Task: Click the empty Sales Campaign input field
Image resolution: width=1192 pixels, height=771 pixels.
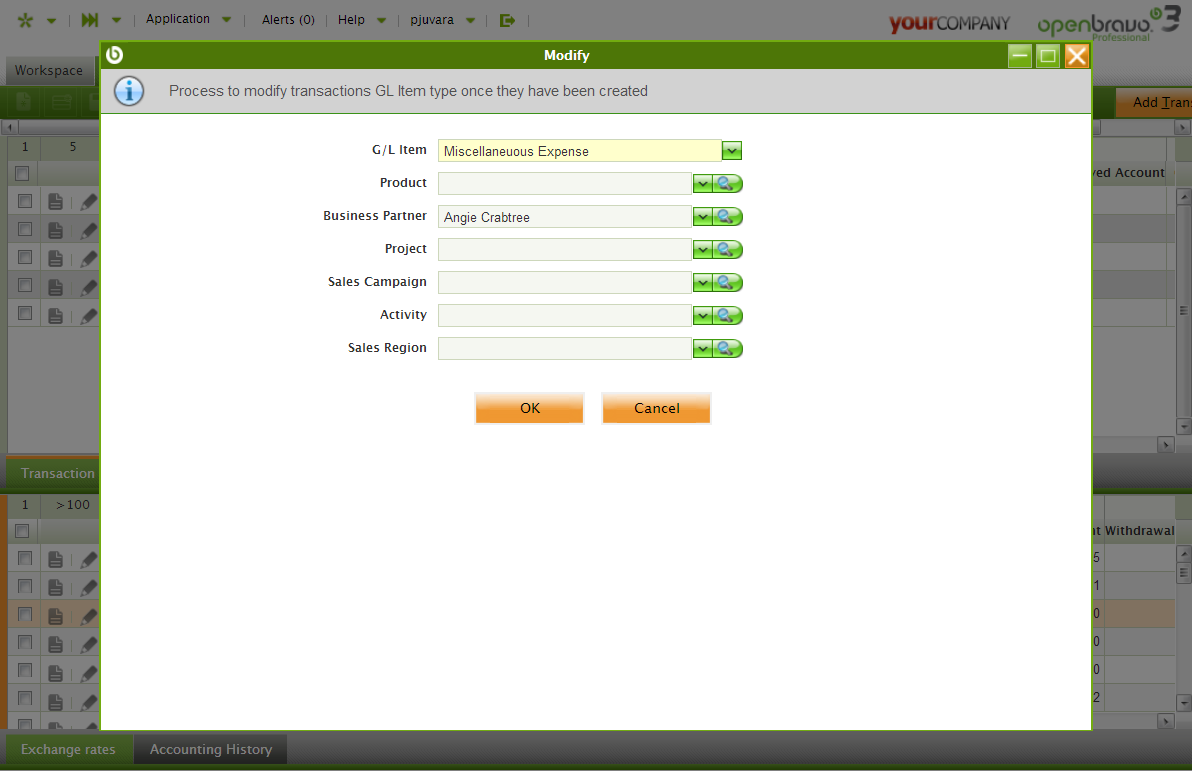Action: point(565,283)
